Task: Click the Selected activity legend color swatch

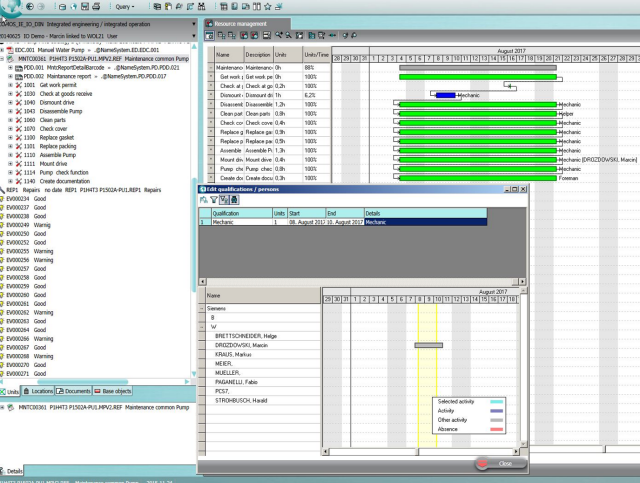Action: pos(496,402)
